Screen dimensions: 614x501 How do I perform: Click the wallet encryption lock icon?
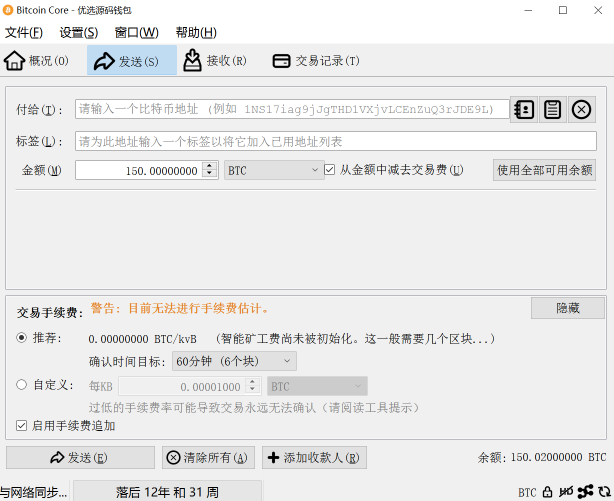[x=547, y=492]
